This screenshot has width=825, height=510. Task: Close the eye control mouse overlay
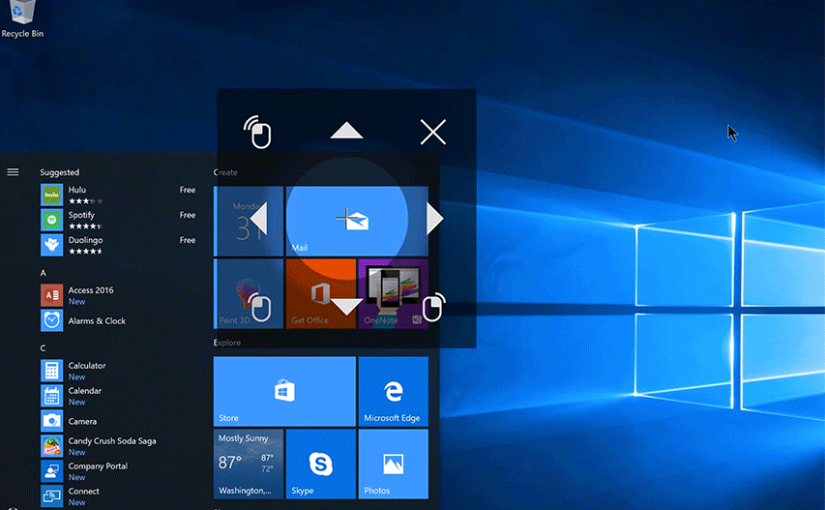pyautogui.click(x=433, y=132)
